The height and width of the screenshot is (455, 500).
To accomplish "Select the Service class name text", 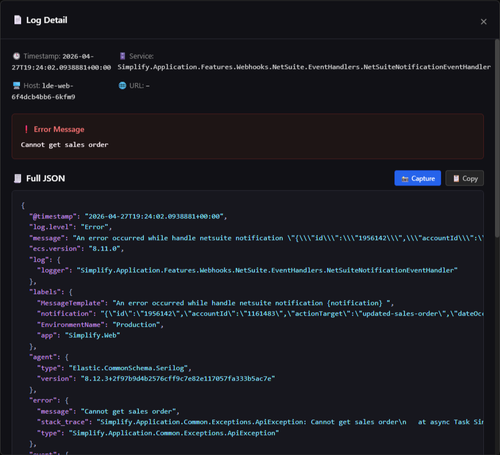I will pyautogui.click(x=304, y=67).
